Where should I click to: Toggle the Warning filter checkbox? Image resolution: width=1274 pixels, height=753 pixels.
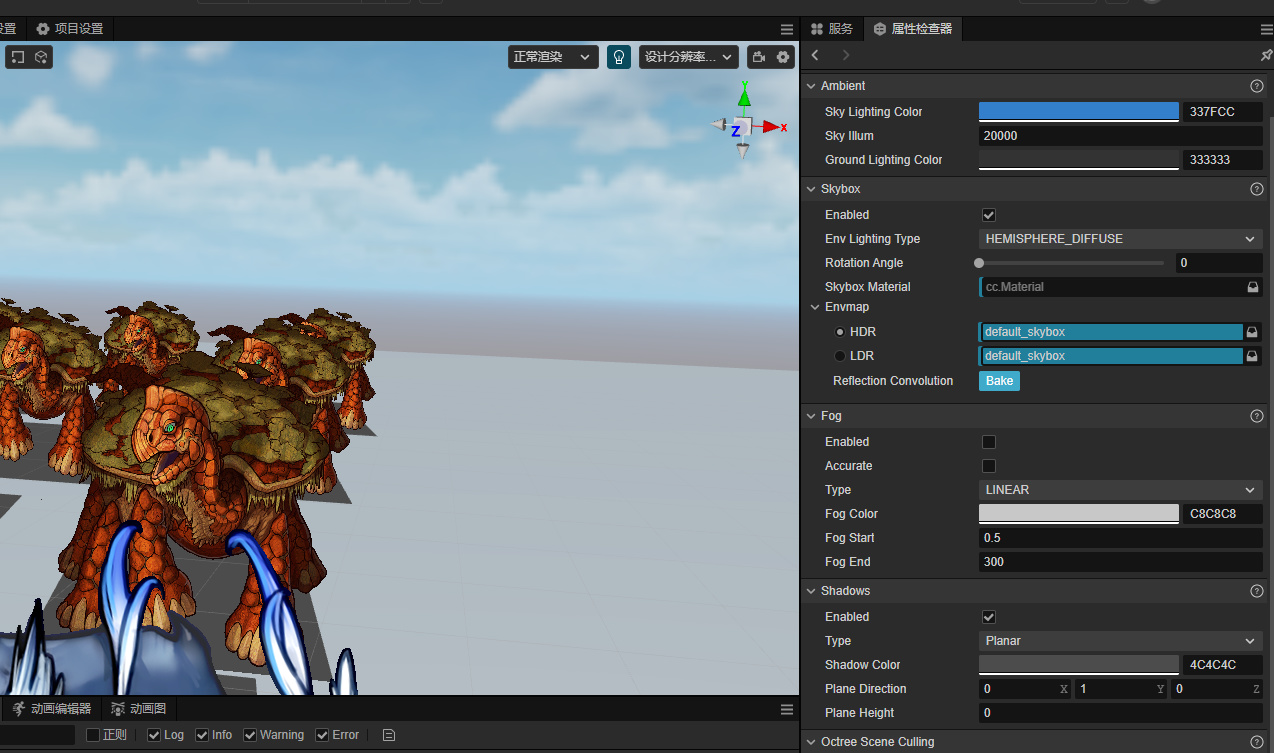[250, 735]
